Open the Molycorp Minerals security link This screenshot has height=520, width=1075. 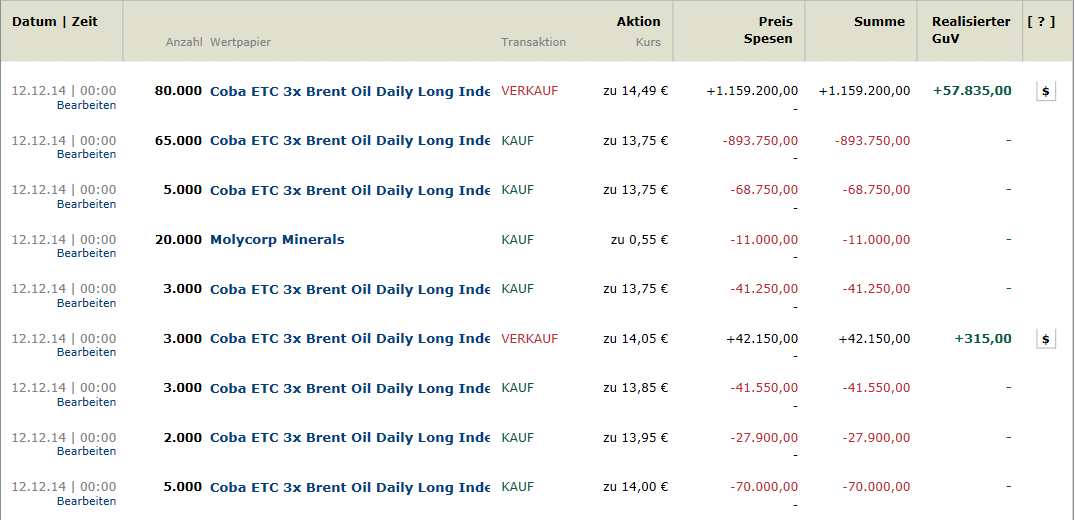click(277, 239)
